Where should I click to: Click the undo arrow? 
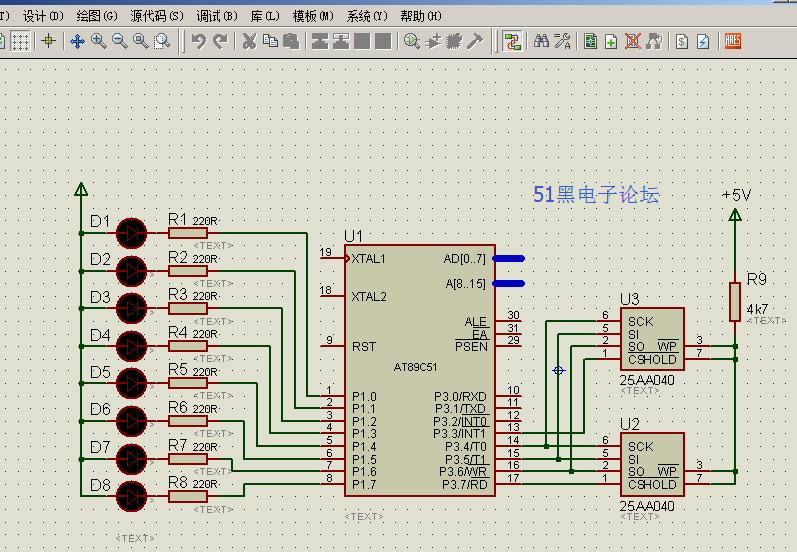click(199, 41)
